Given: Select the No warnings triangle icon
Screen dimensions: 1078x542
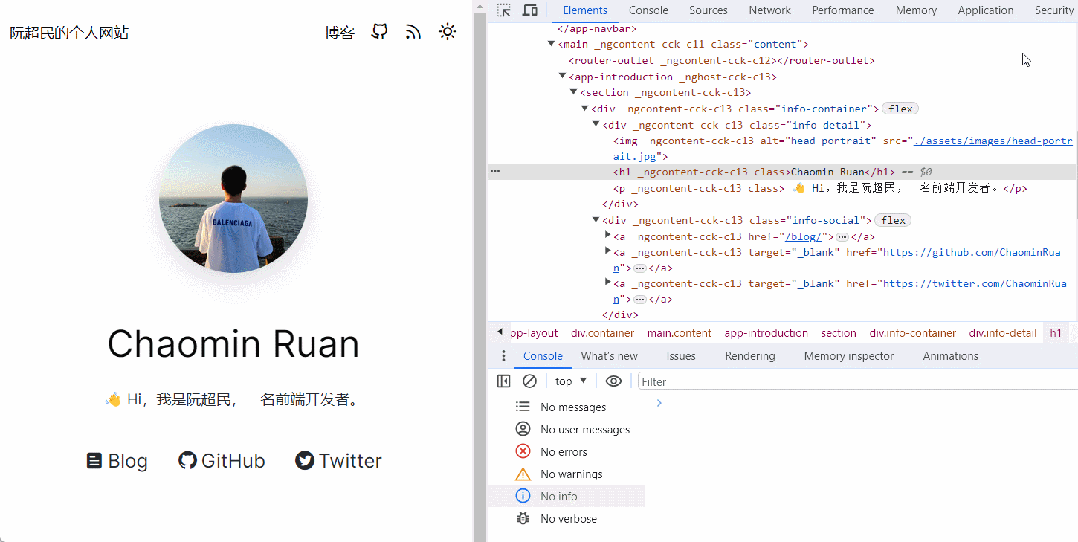Looking at the screenshot, I should click(522, 474).
